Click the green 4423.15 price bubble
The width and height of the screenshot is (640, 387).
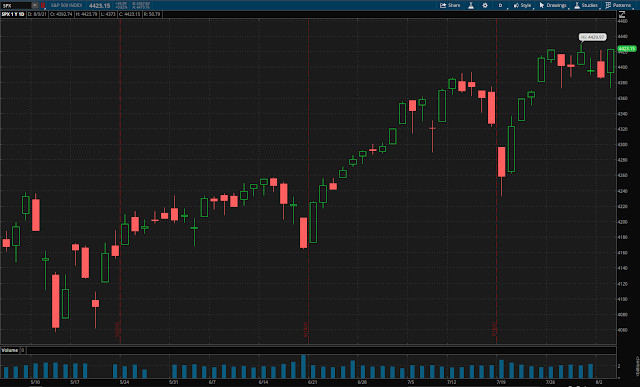click(x=627, y=49)
